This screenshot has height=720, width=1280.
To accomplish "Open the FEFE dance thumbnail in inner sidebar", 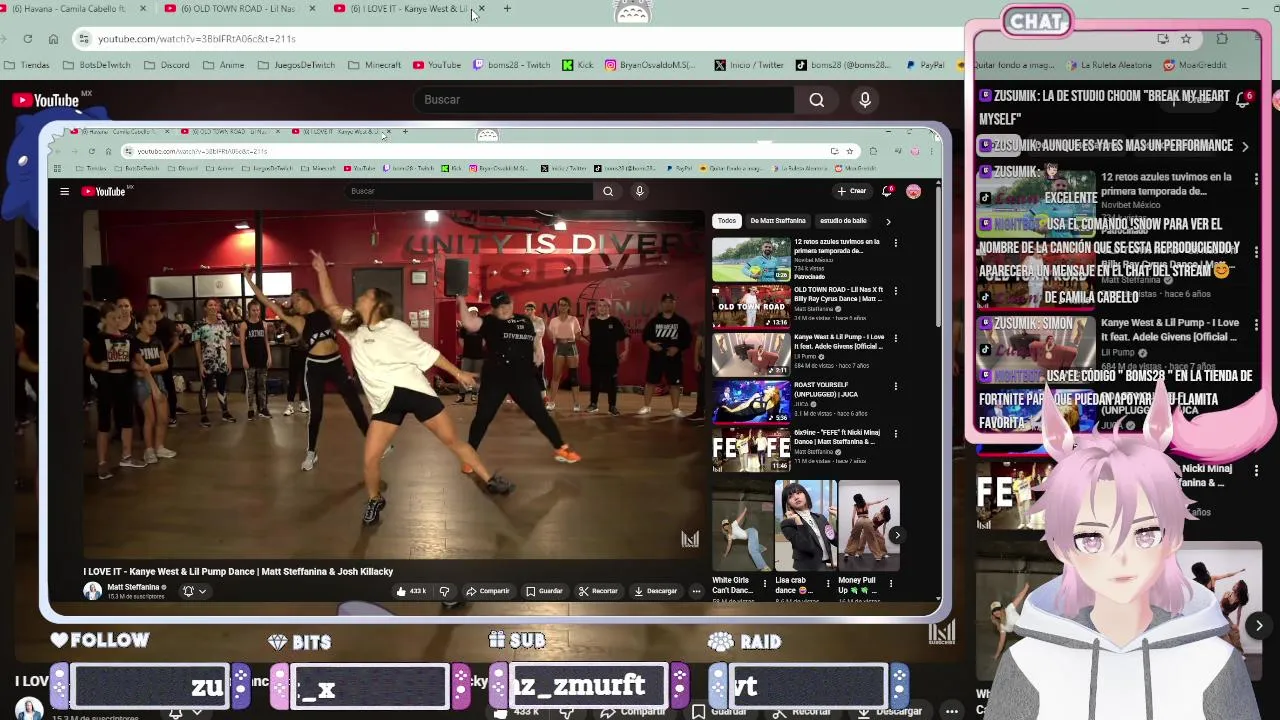I will [x=751, y=450].
